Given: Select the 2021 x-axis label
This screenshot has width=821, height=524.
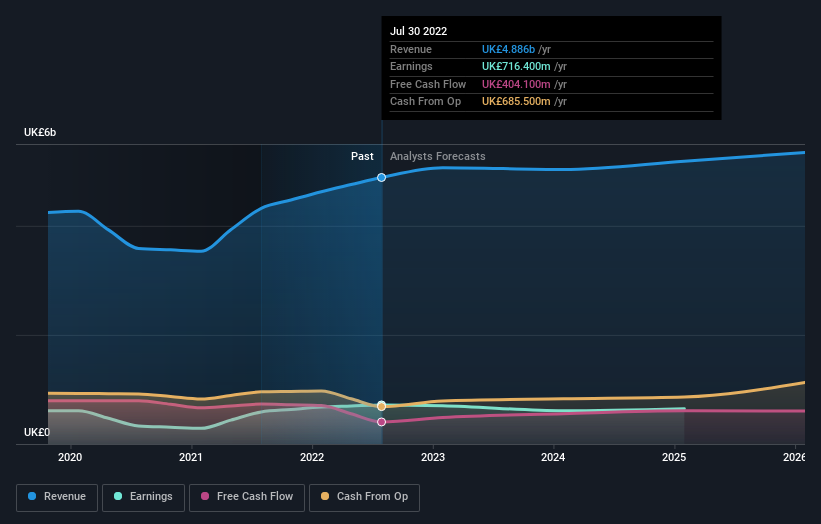Looking at the screenshot, I should [191, 457].
